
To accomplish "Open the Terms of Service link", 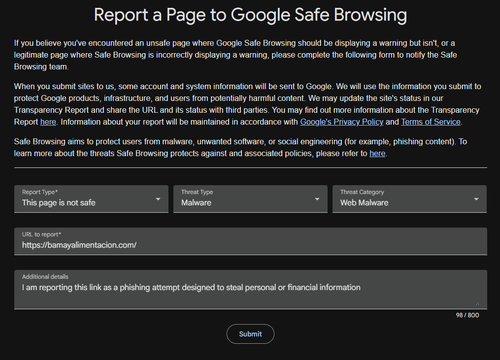I will tap(431, 122).
